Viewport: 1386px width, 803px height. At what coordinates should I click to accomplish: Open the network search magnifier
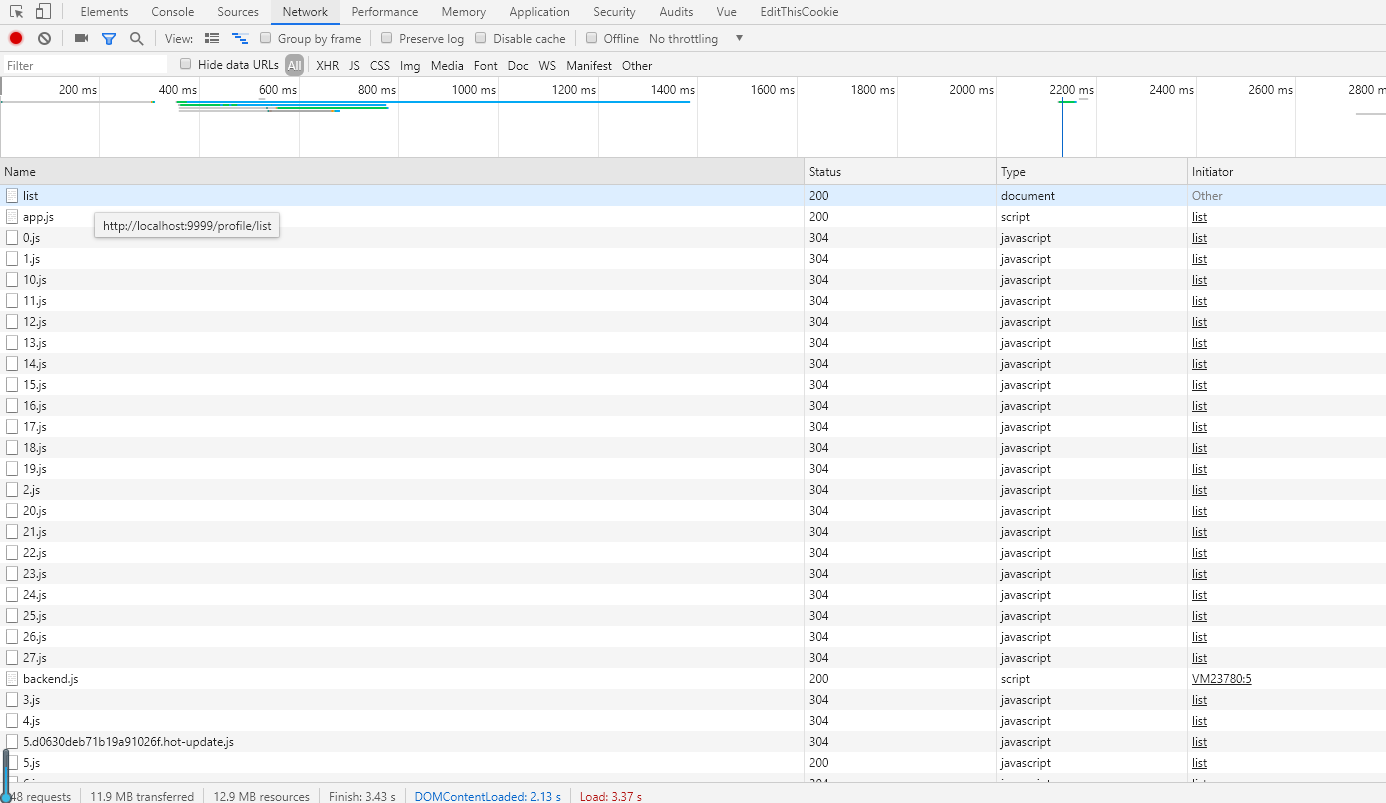pos(137,38)
